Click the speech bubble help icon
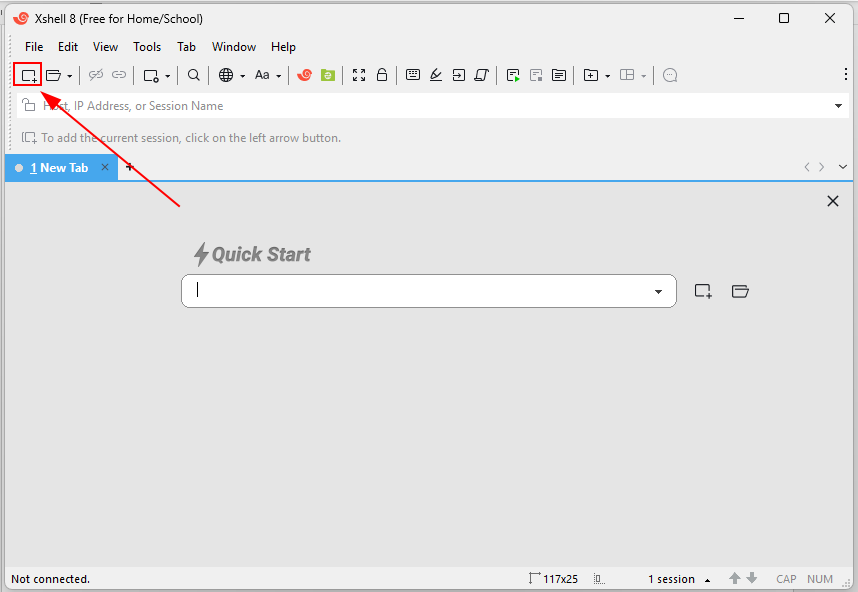Image resolution: width=858 pixels, height=592 pixels. (x=670, y=75)
